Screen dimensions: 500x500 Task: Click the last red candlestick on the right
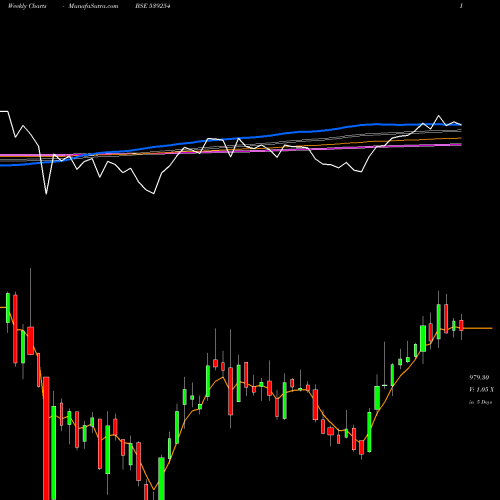point(461,325)
